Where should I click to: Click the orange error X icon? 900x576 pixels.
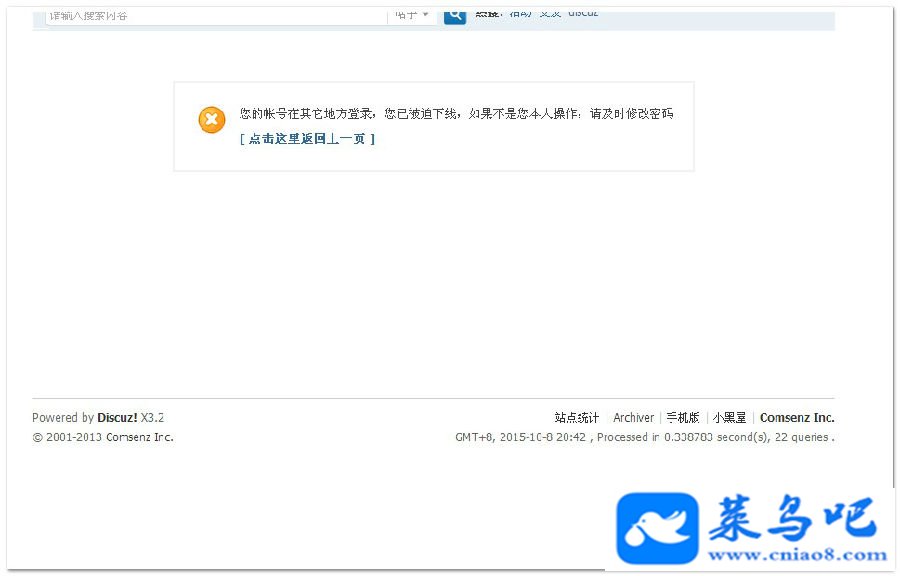(212, 120)
